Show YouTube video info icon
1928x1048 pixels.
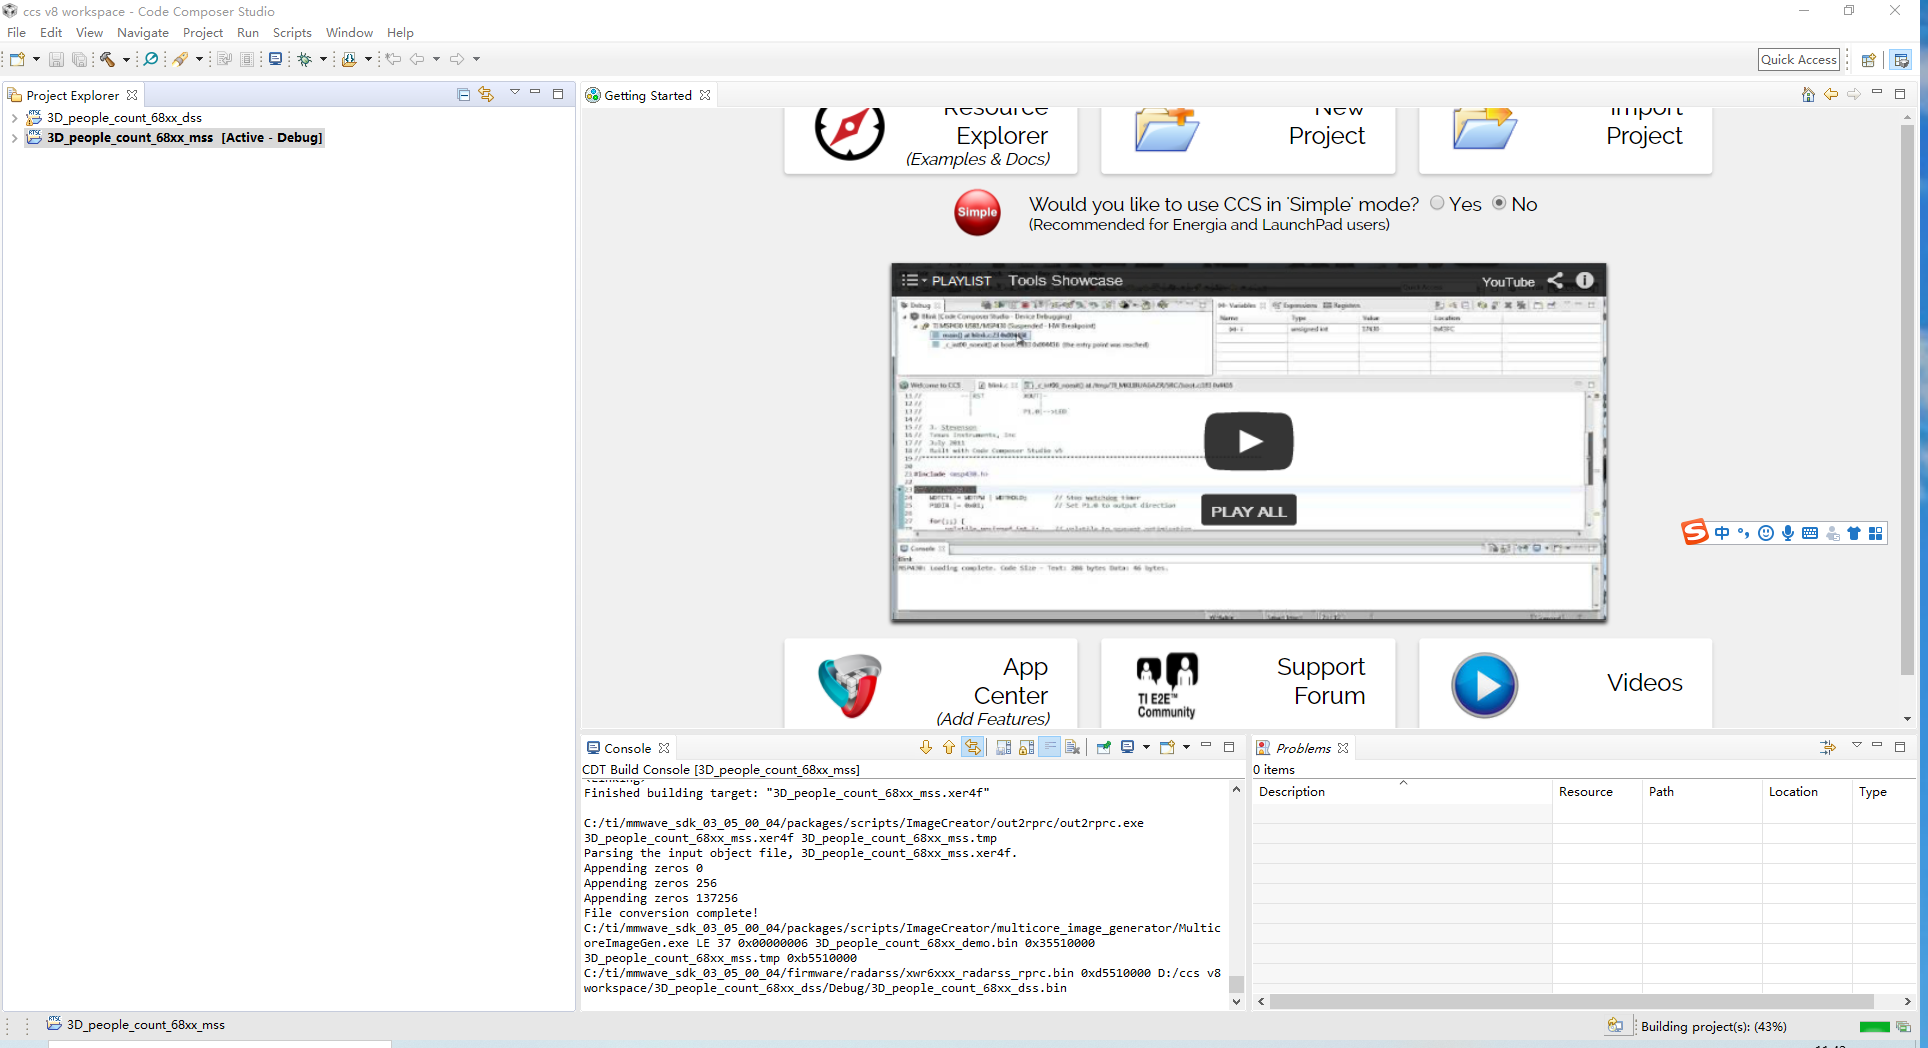tap(1585, 281)
